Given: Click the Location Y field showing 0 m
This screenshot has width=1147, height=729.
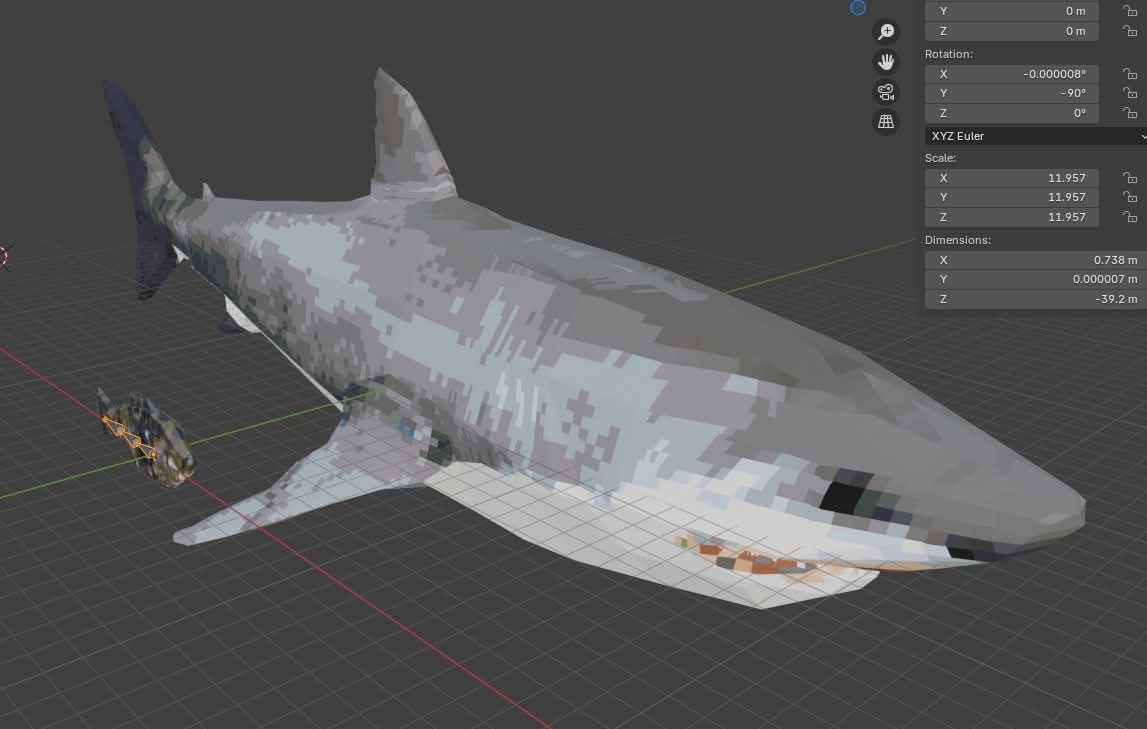Looking at the screenshot, I should point(1011,11).
